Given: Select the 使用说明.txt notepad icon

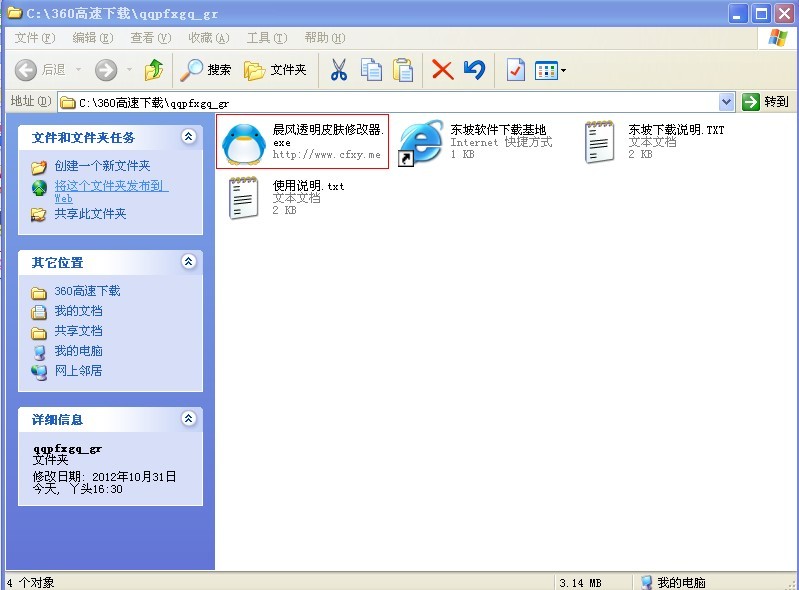Looking at the screenshot, I should click(x=243, y=198).
